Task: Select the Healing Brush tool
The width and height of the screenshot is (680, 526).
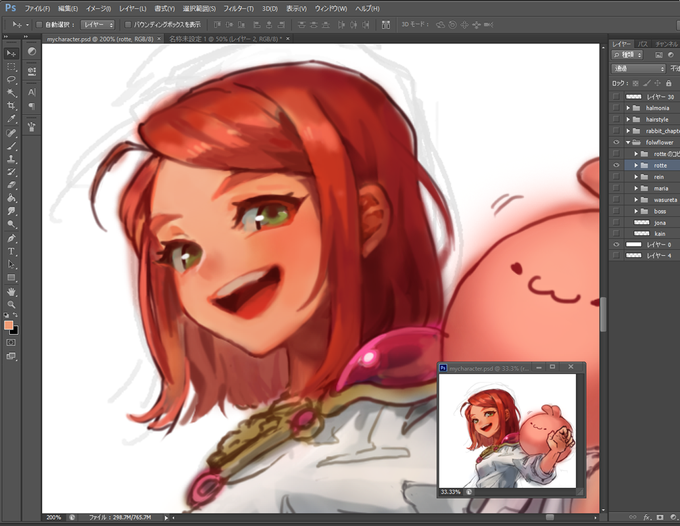Action: (x=11, y=133)
